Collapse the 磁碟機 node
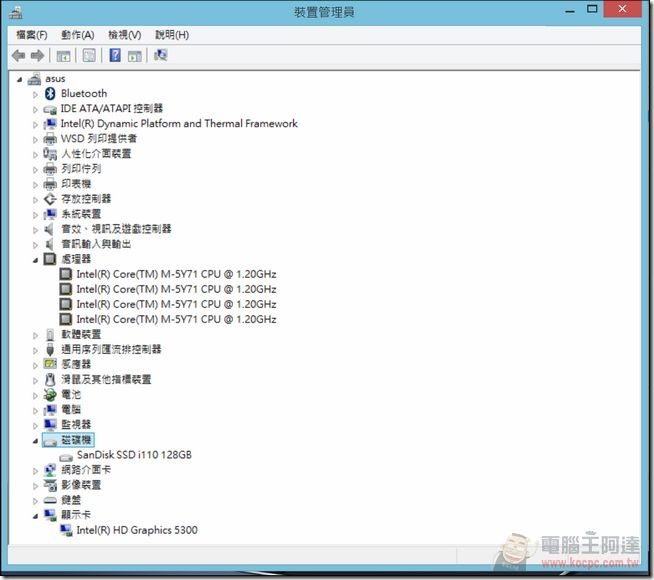 point(35,441)
